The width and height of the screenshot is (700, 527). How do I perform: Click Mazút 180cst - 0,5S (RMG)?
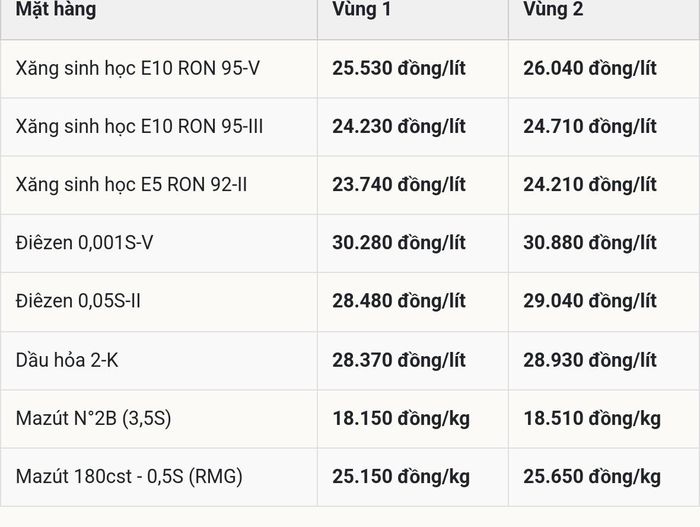(x=129, y=477)
